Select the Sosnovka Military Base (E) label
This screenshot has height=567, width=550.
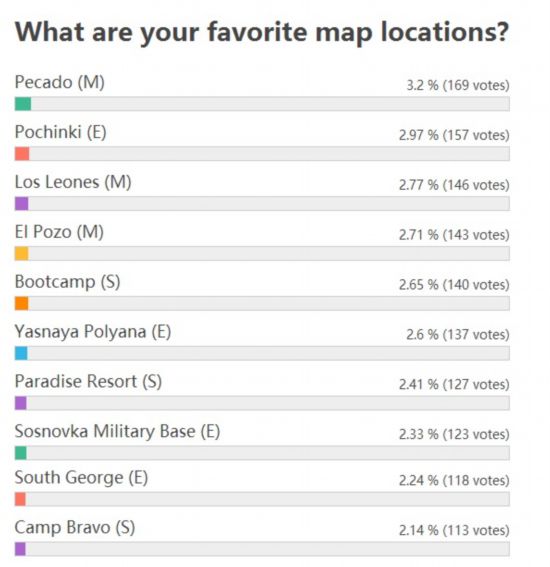(118, 432)
